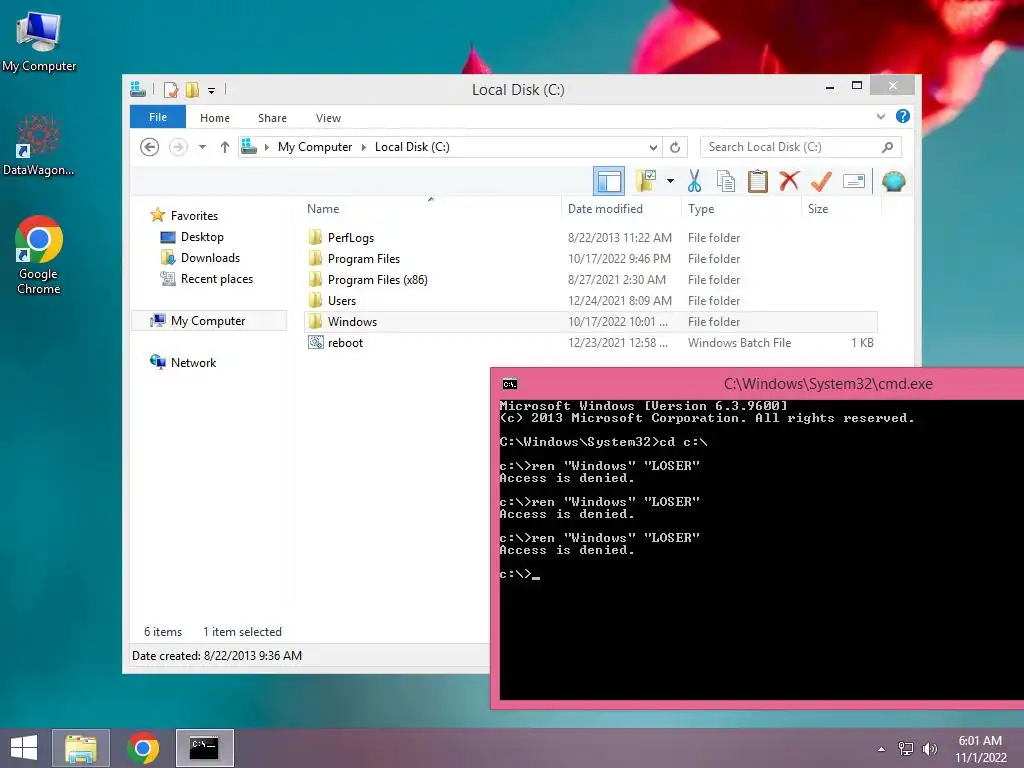Open File Explorer from the taskbar
The image size is (1024, 768).
point(81,748)
